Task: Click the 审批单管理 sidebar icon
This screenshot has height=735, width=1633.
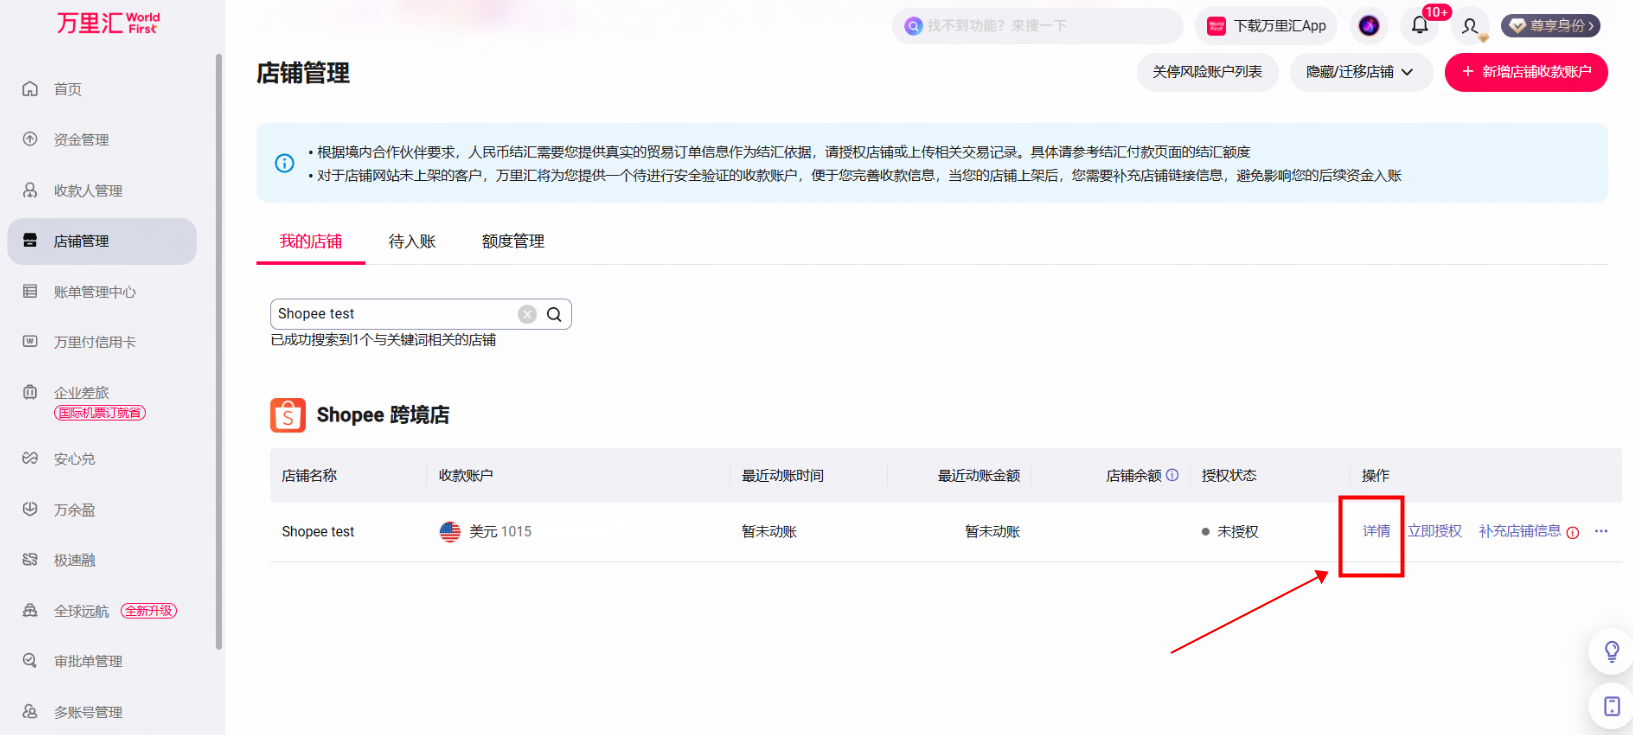Action: pyautogui.click(x=30, y=661)
